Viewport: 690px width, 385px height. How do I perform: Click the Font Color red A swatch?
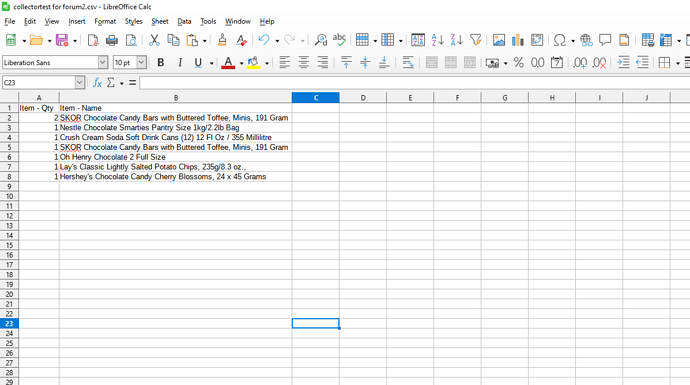point(228,62)
